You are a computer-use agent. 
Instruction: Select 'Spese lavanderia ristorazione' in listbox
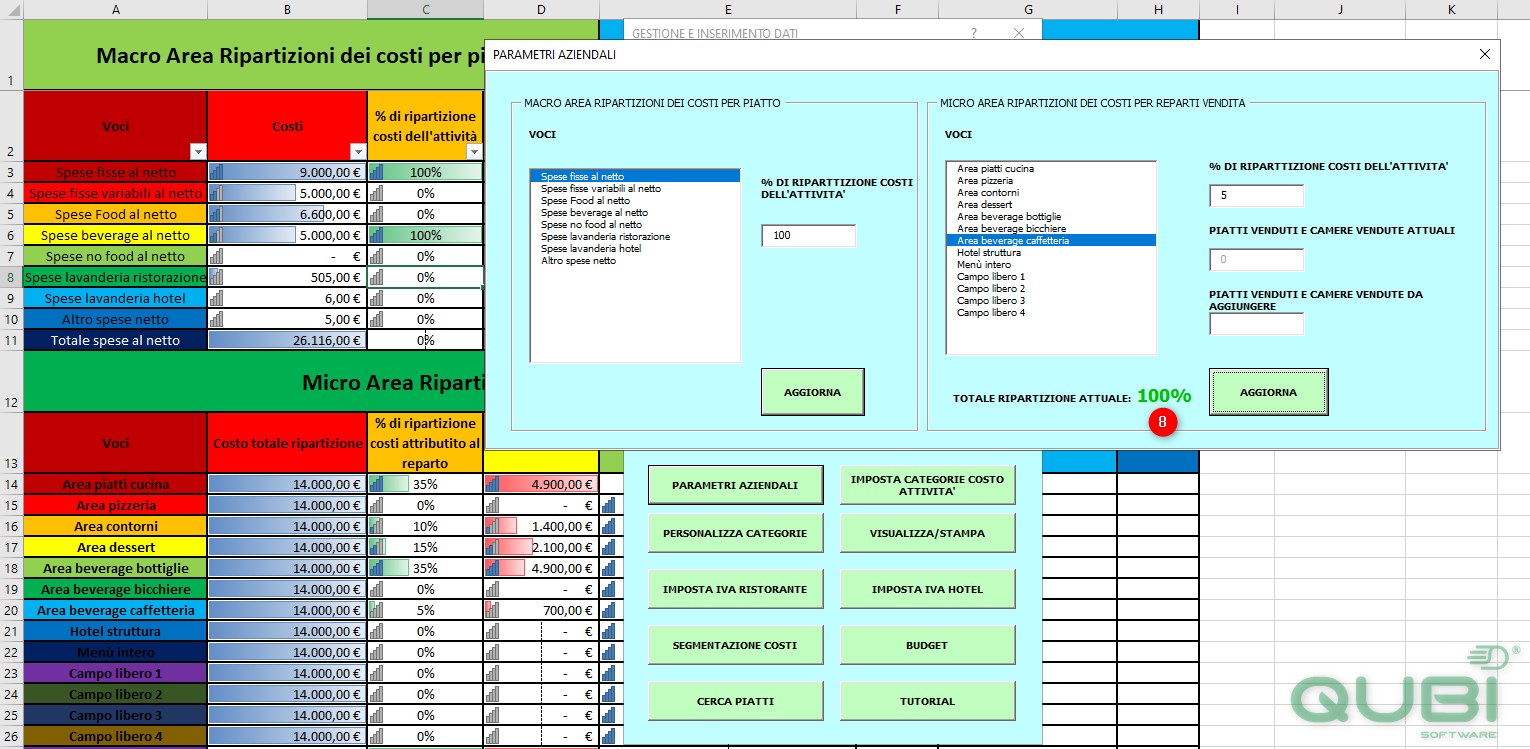tap(635, 236)
